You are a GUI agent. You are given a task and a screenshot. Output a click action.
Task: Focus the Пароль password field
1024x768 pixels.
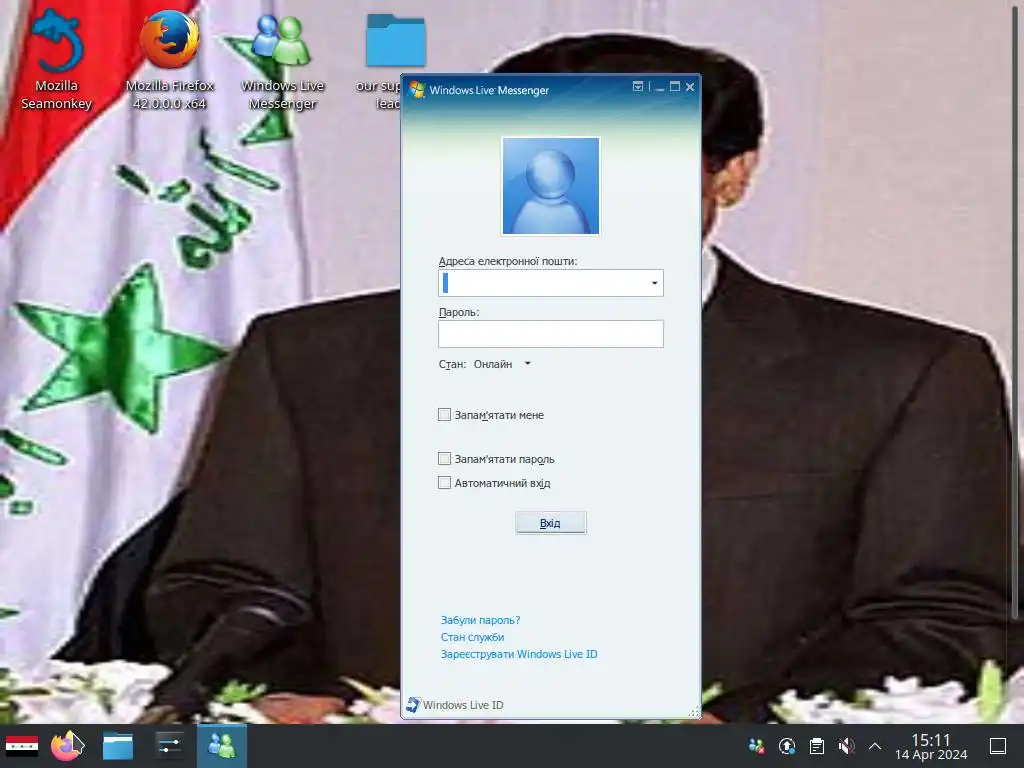click(551, 334)
